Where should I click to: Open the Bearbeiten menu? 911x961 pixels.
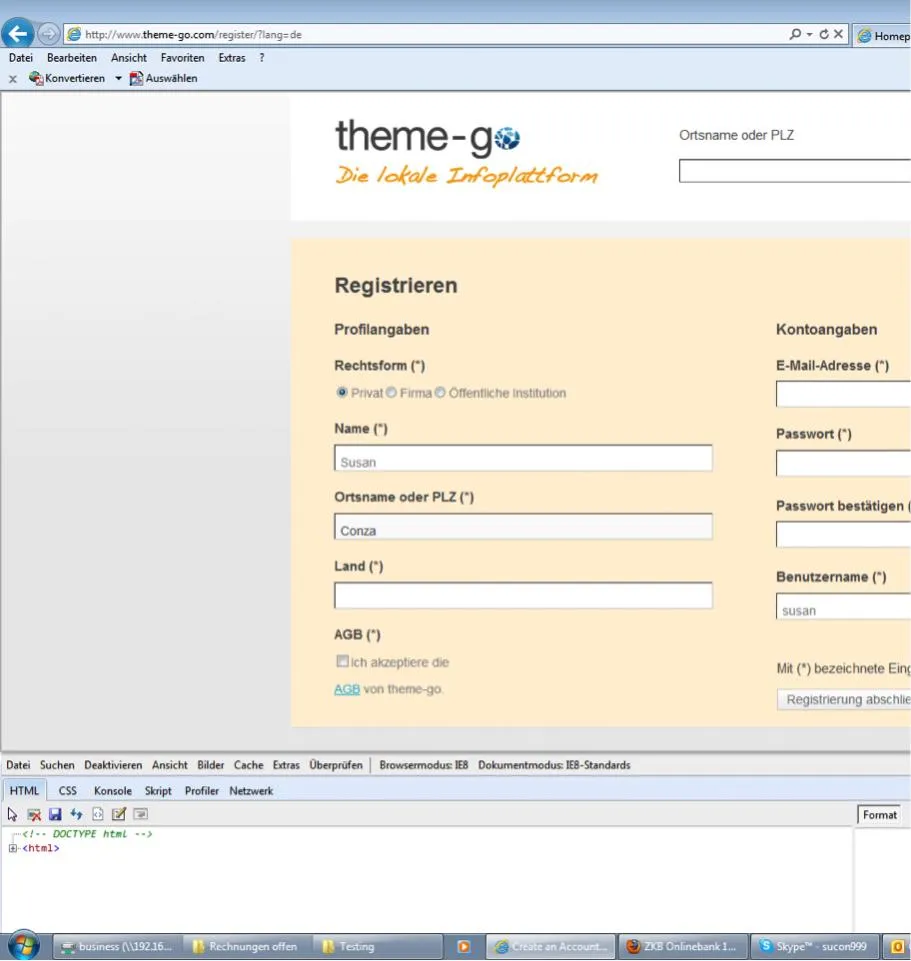coord(72,58)
